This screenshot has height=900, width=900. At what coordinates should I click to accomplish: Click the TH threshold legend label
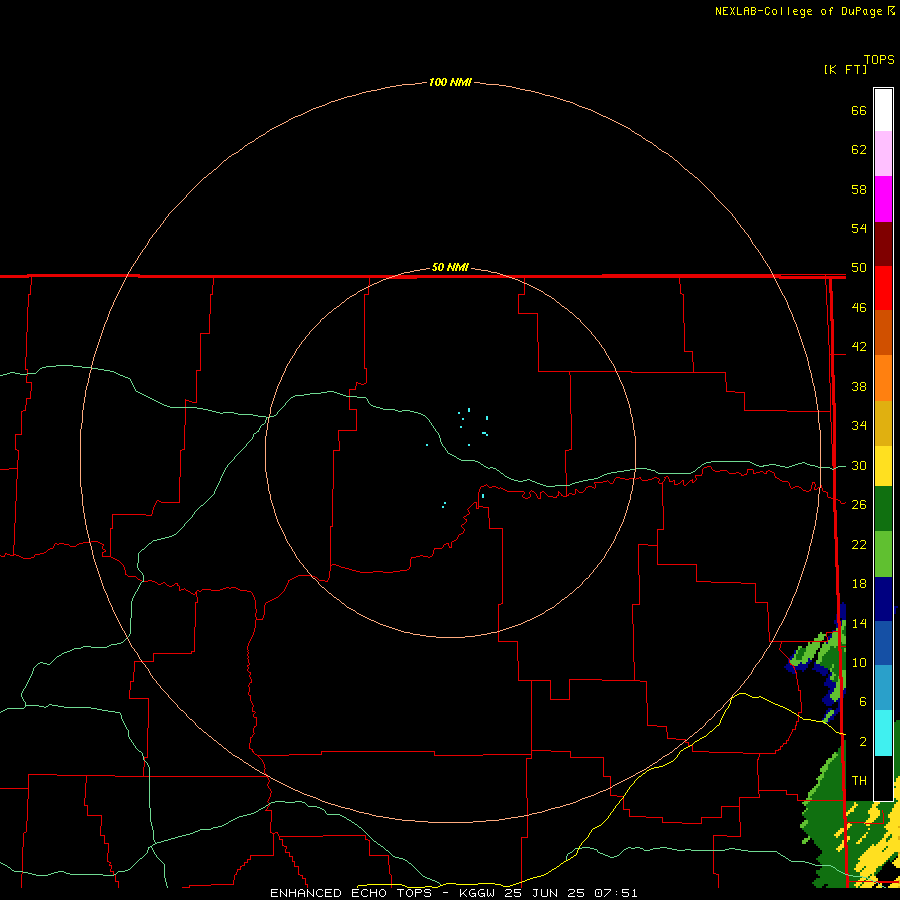click(x=859, y=781)
